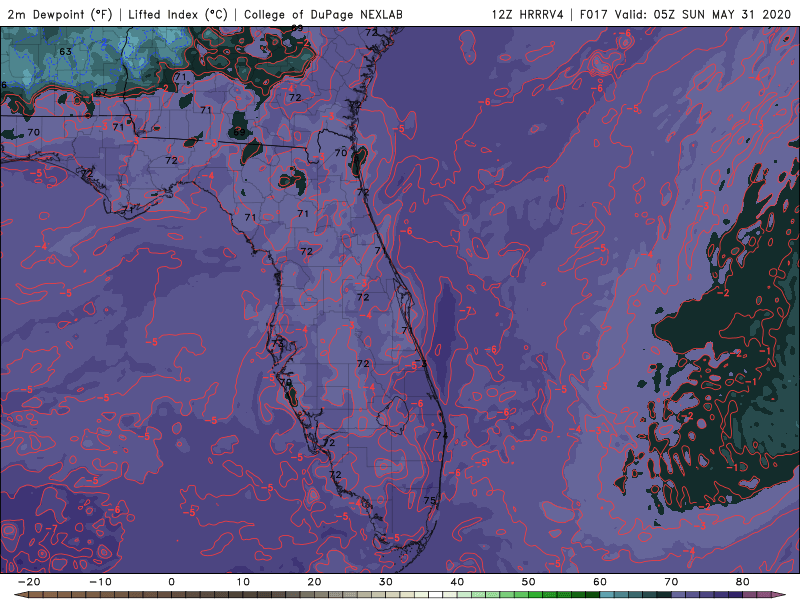800x600 pixels.
Task: Click the "12Z HRRRV4" model run label
Action: (528, 14)
